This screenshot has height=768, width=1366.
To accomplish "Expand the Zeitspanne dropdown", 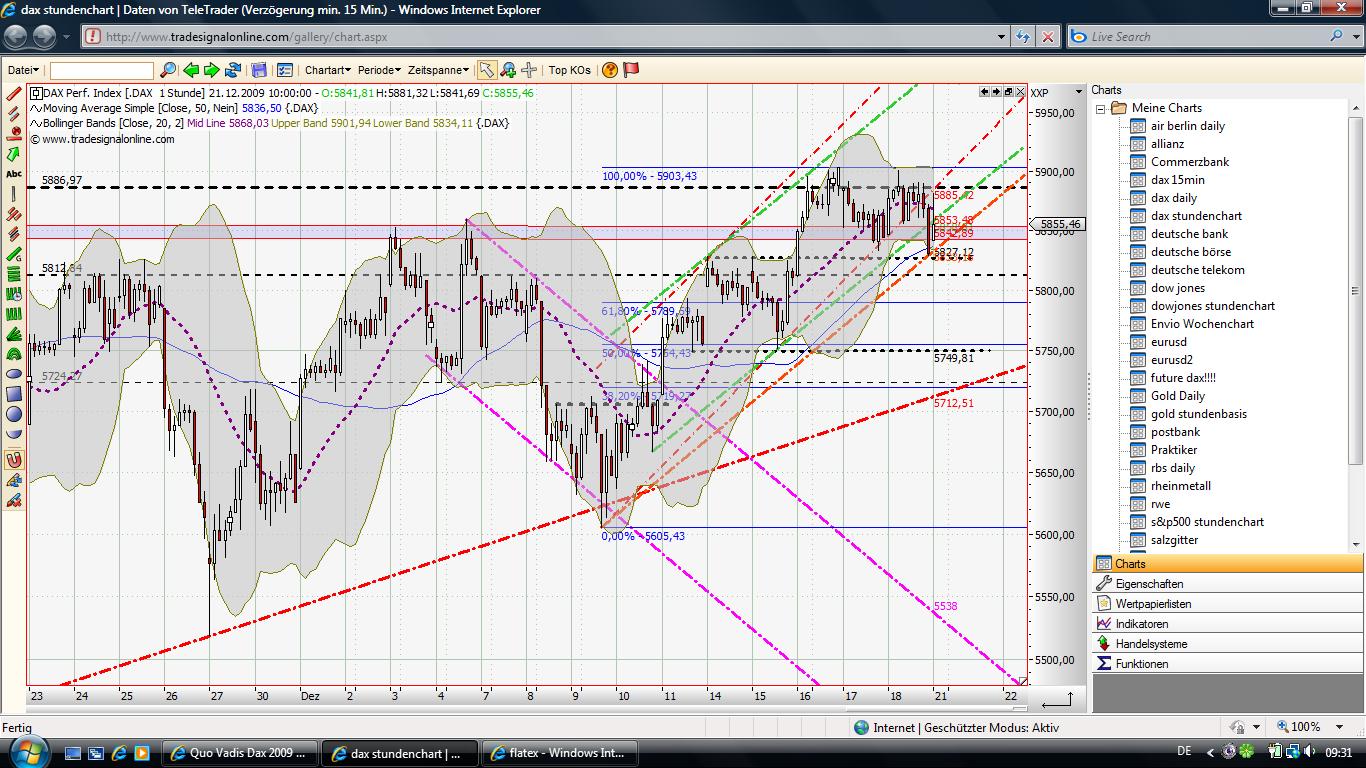I will coord(437,70).
